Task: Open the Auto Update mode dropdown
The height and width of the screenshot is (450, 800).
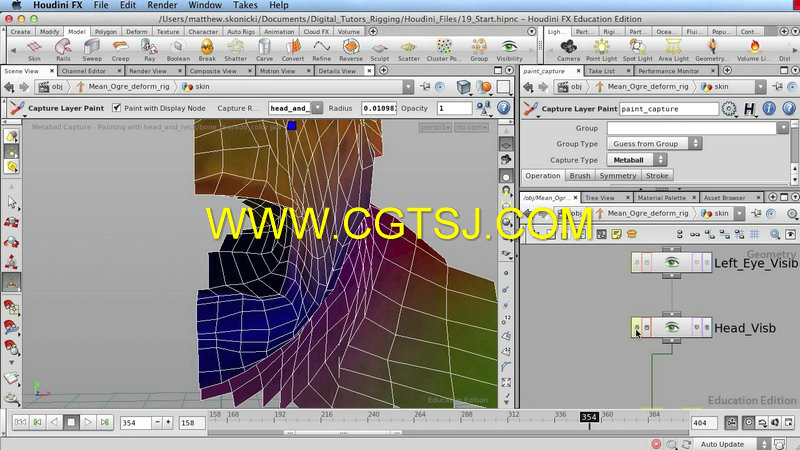Action: click(731, 444)
